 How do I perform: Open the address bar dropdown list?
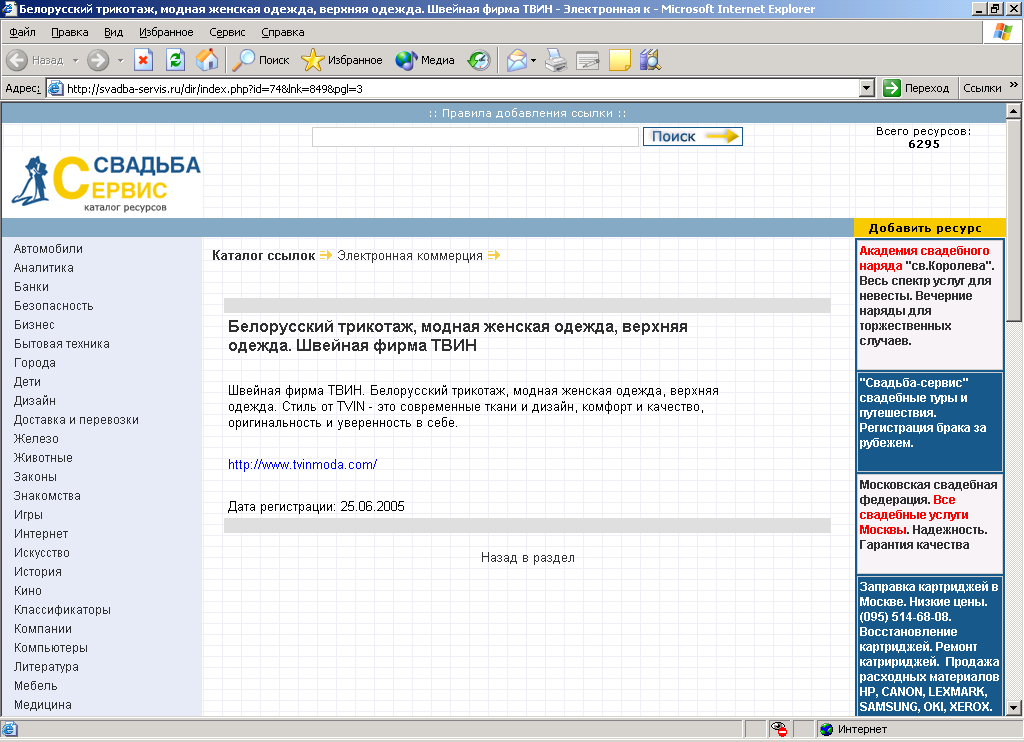[x=867, y=88]
